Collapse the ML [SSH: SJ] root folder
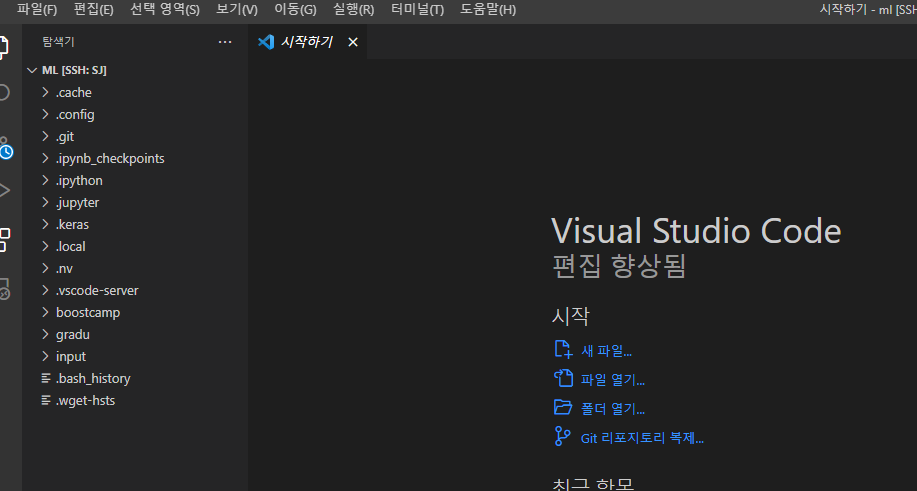917x491 pixels. 32,70
